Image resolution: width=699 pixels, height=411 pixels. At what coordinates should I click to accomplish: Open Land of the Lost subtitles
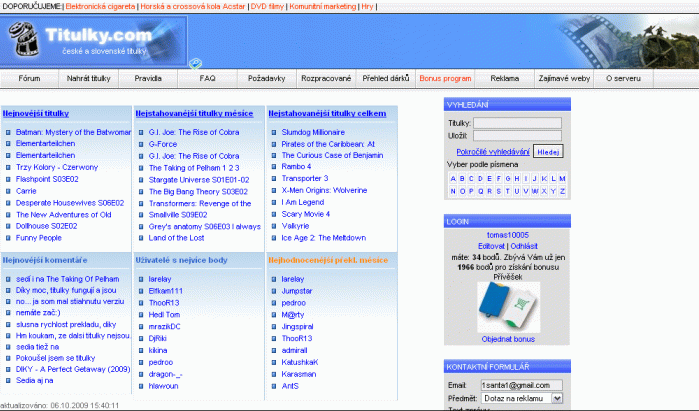pos(176,238)
